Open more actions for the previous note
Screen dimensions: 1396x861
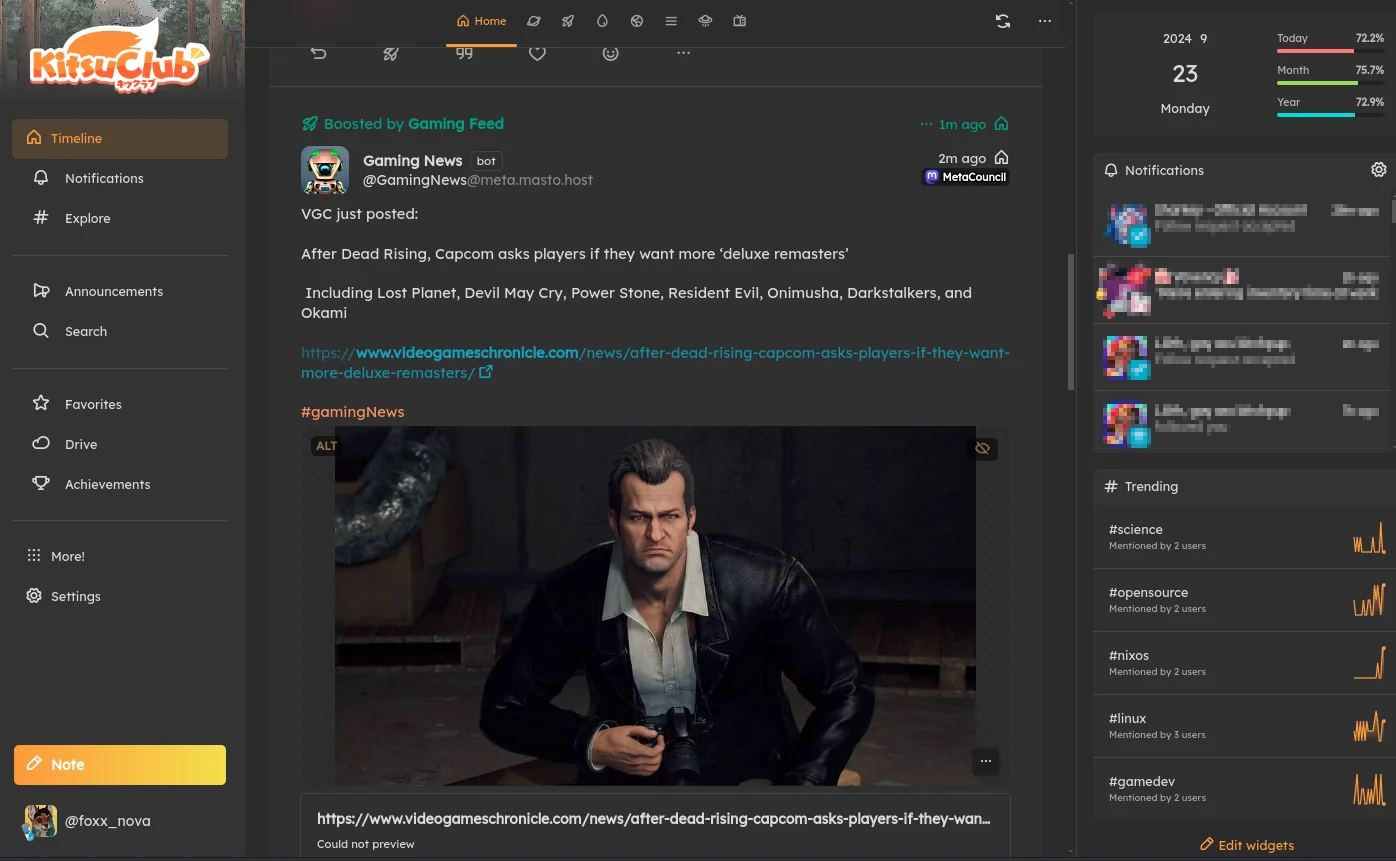684,53
